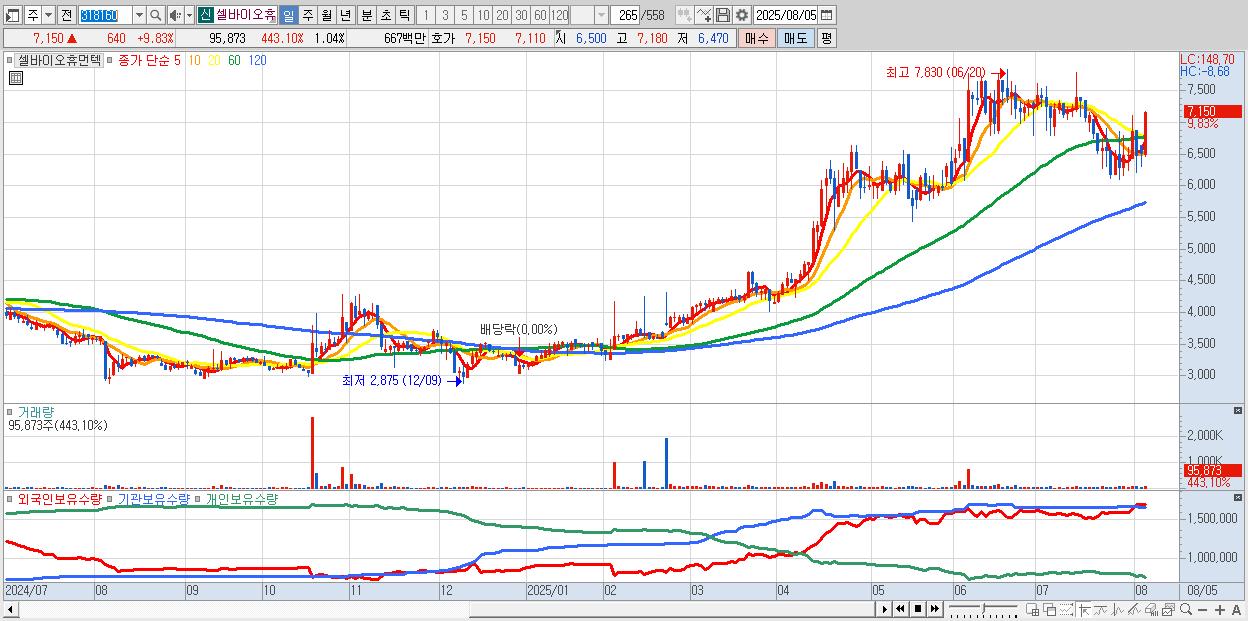Select the 틱 (tick) period toggle
The image size is (1248, 621).
click(404, 15)
